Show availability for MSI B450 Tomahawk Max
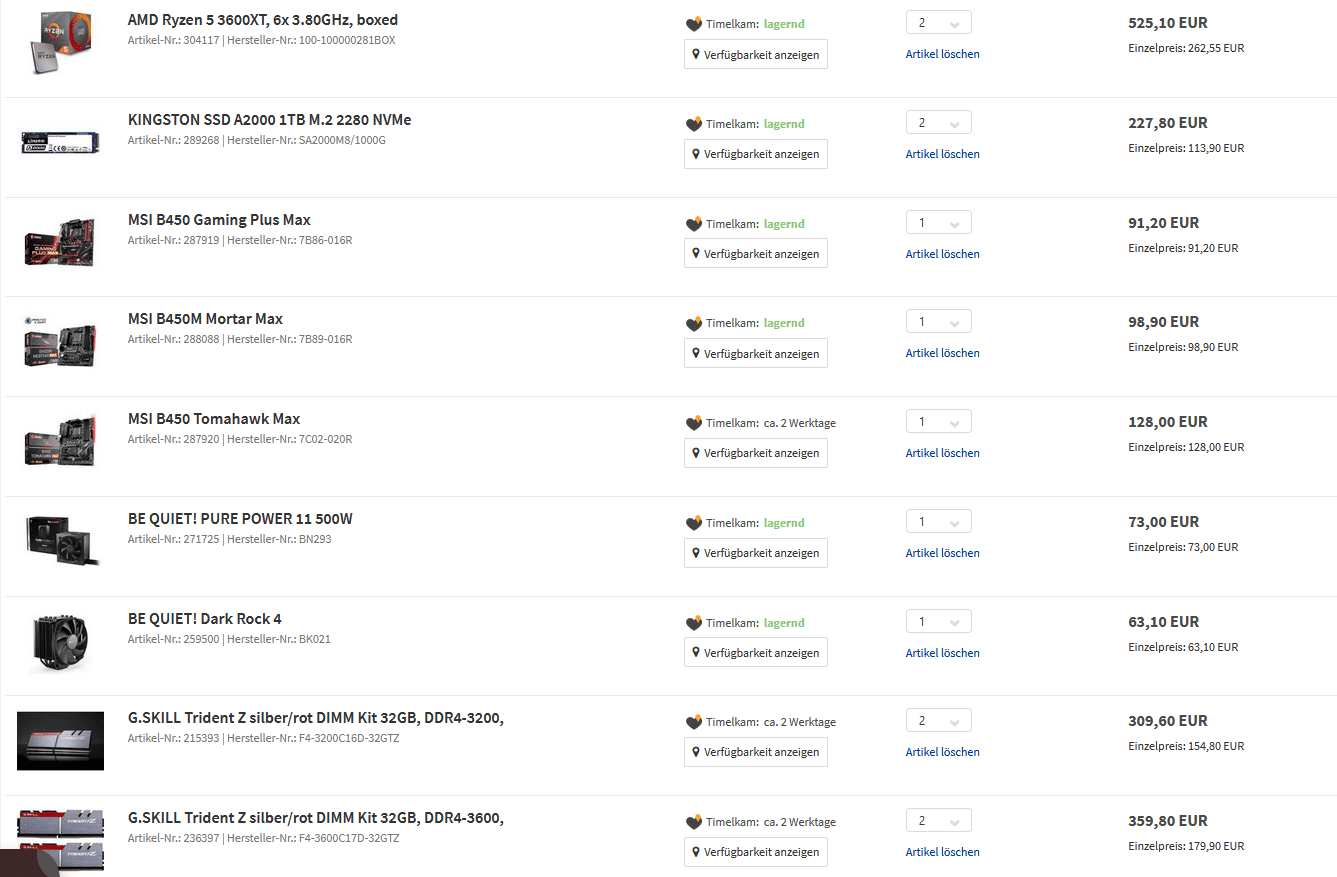1337x877 pixels. point(756,453)
